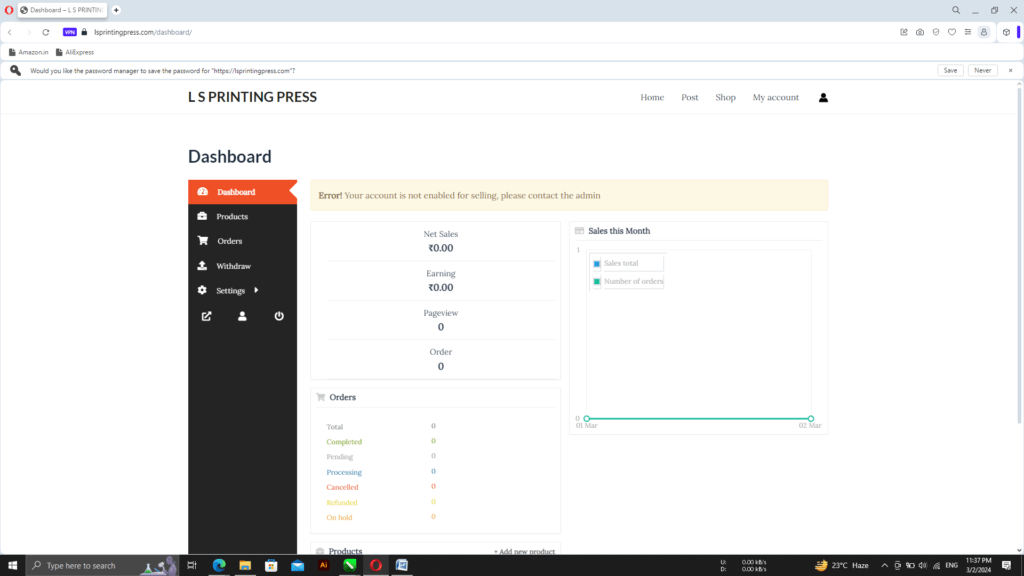Go to Orders in the sidebar

[x=242, y=241]
